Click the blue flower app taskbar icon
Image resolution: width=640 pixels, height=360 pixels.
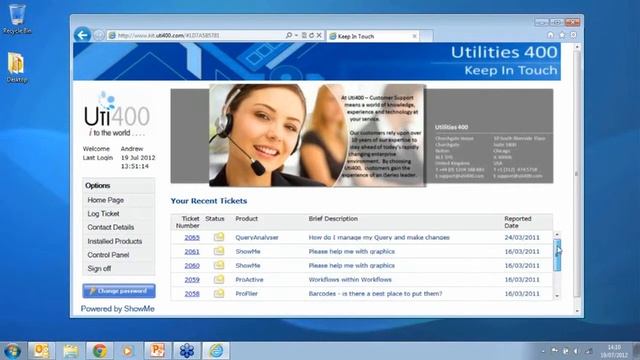187,351
